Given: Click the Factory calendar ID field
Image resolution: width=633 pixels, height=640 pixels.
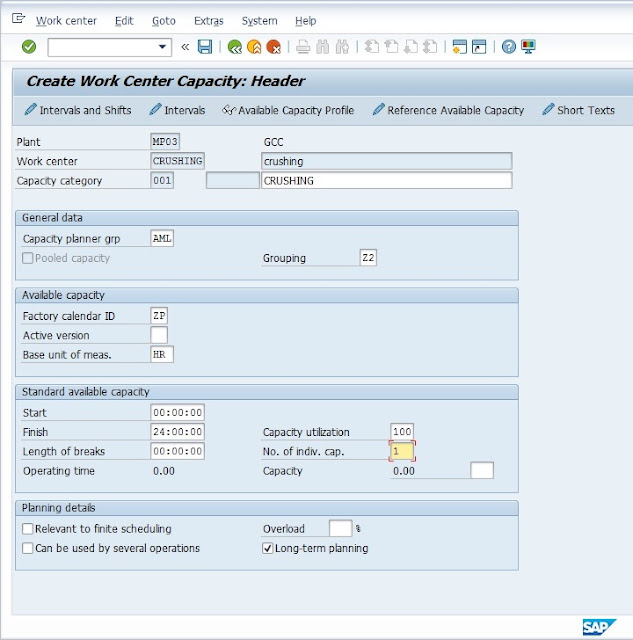Looking at the screenshot, I should point(159,316).
